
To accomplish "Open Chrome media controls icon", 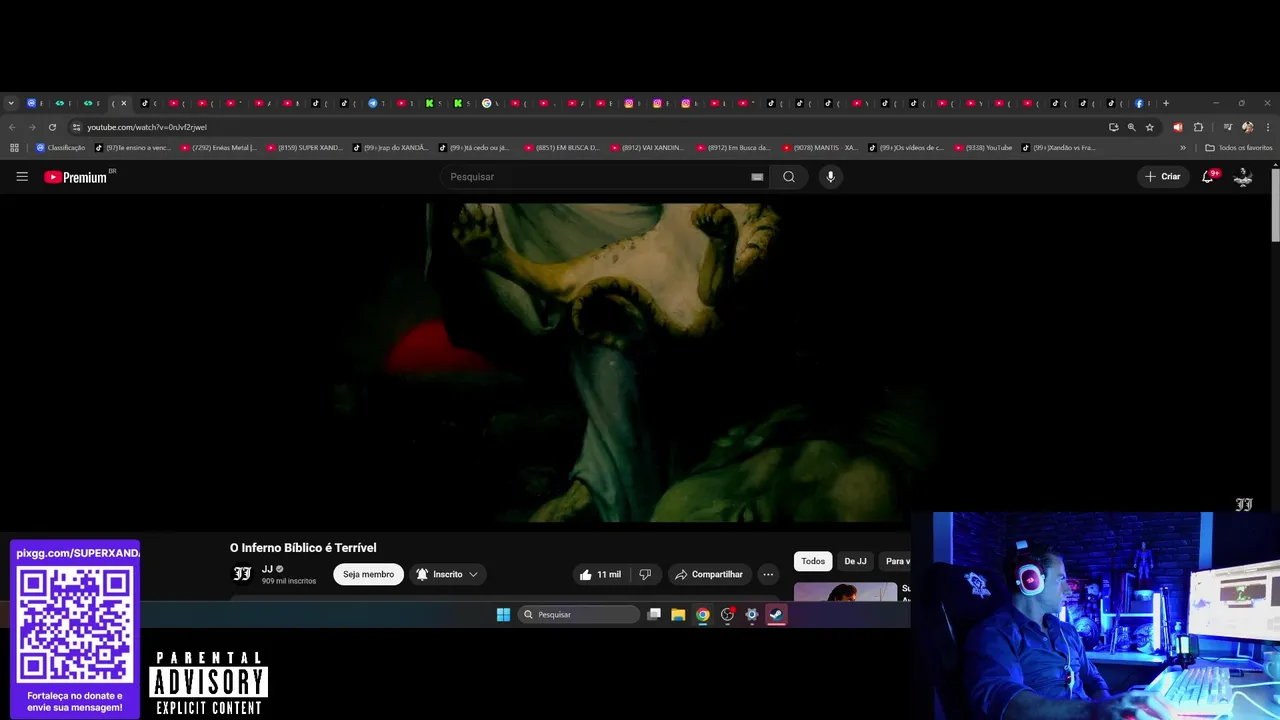I will click(1228, 127).
